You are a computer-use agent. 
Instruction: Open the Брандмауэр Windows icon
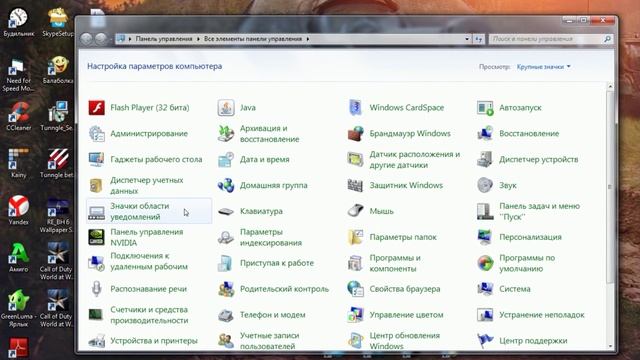tap(356, 133)
